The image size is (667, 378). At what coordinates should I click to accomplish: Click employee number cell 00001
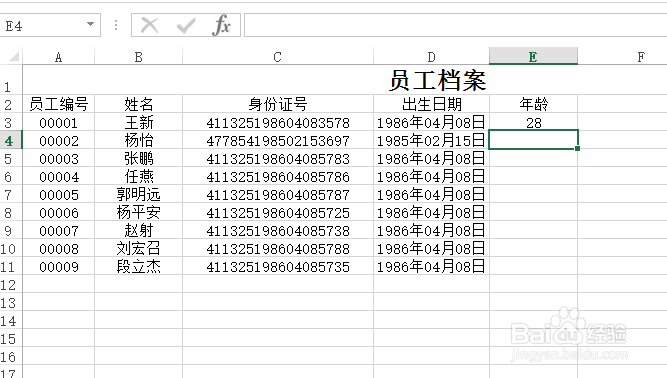pos(59,122)
